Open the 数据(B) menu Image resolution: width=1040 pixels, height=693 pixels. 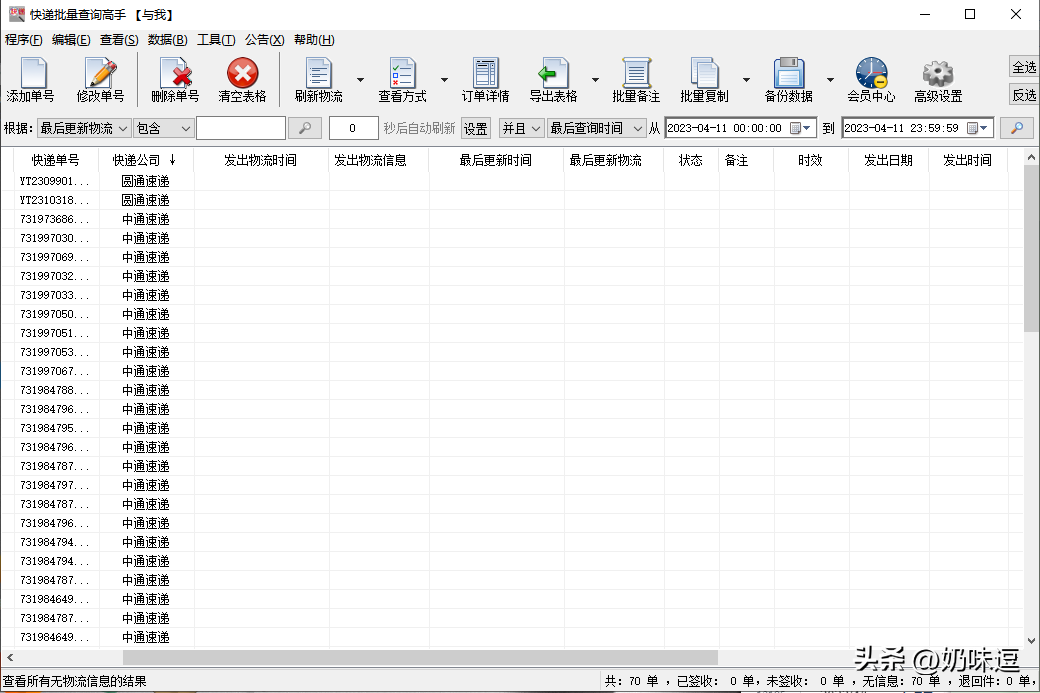coord(167,40)
